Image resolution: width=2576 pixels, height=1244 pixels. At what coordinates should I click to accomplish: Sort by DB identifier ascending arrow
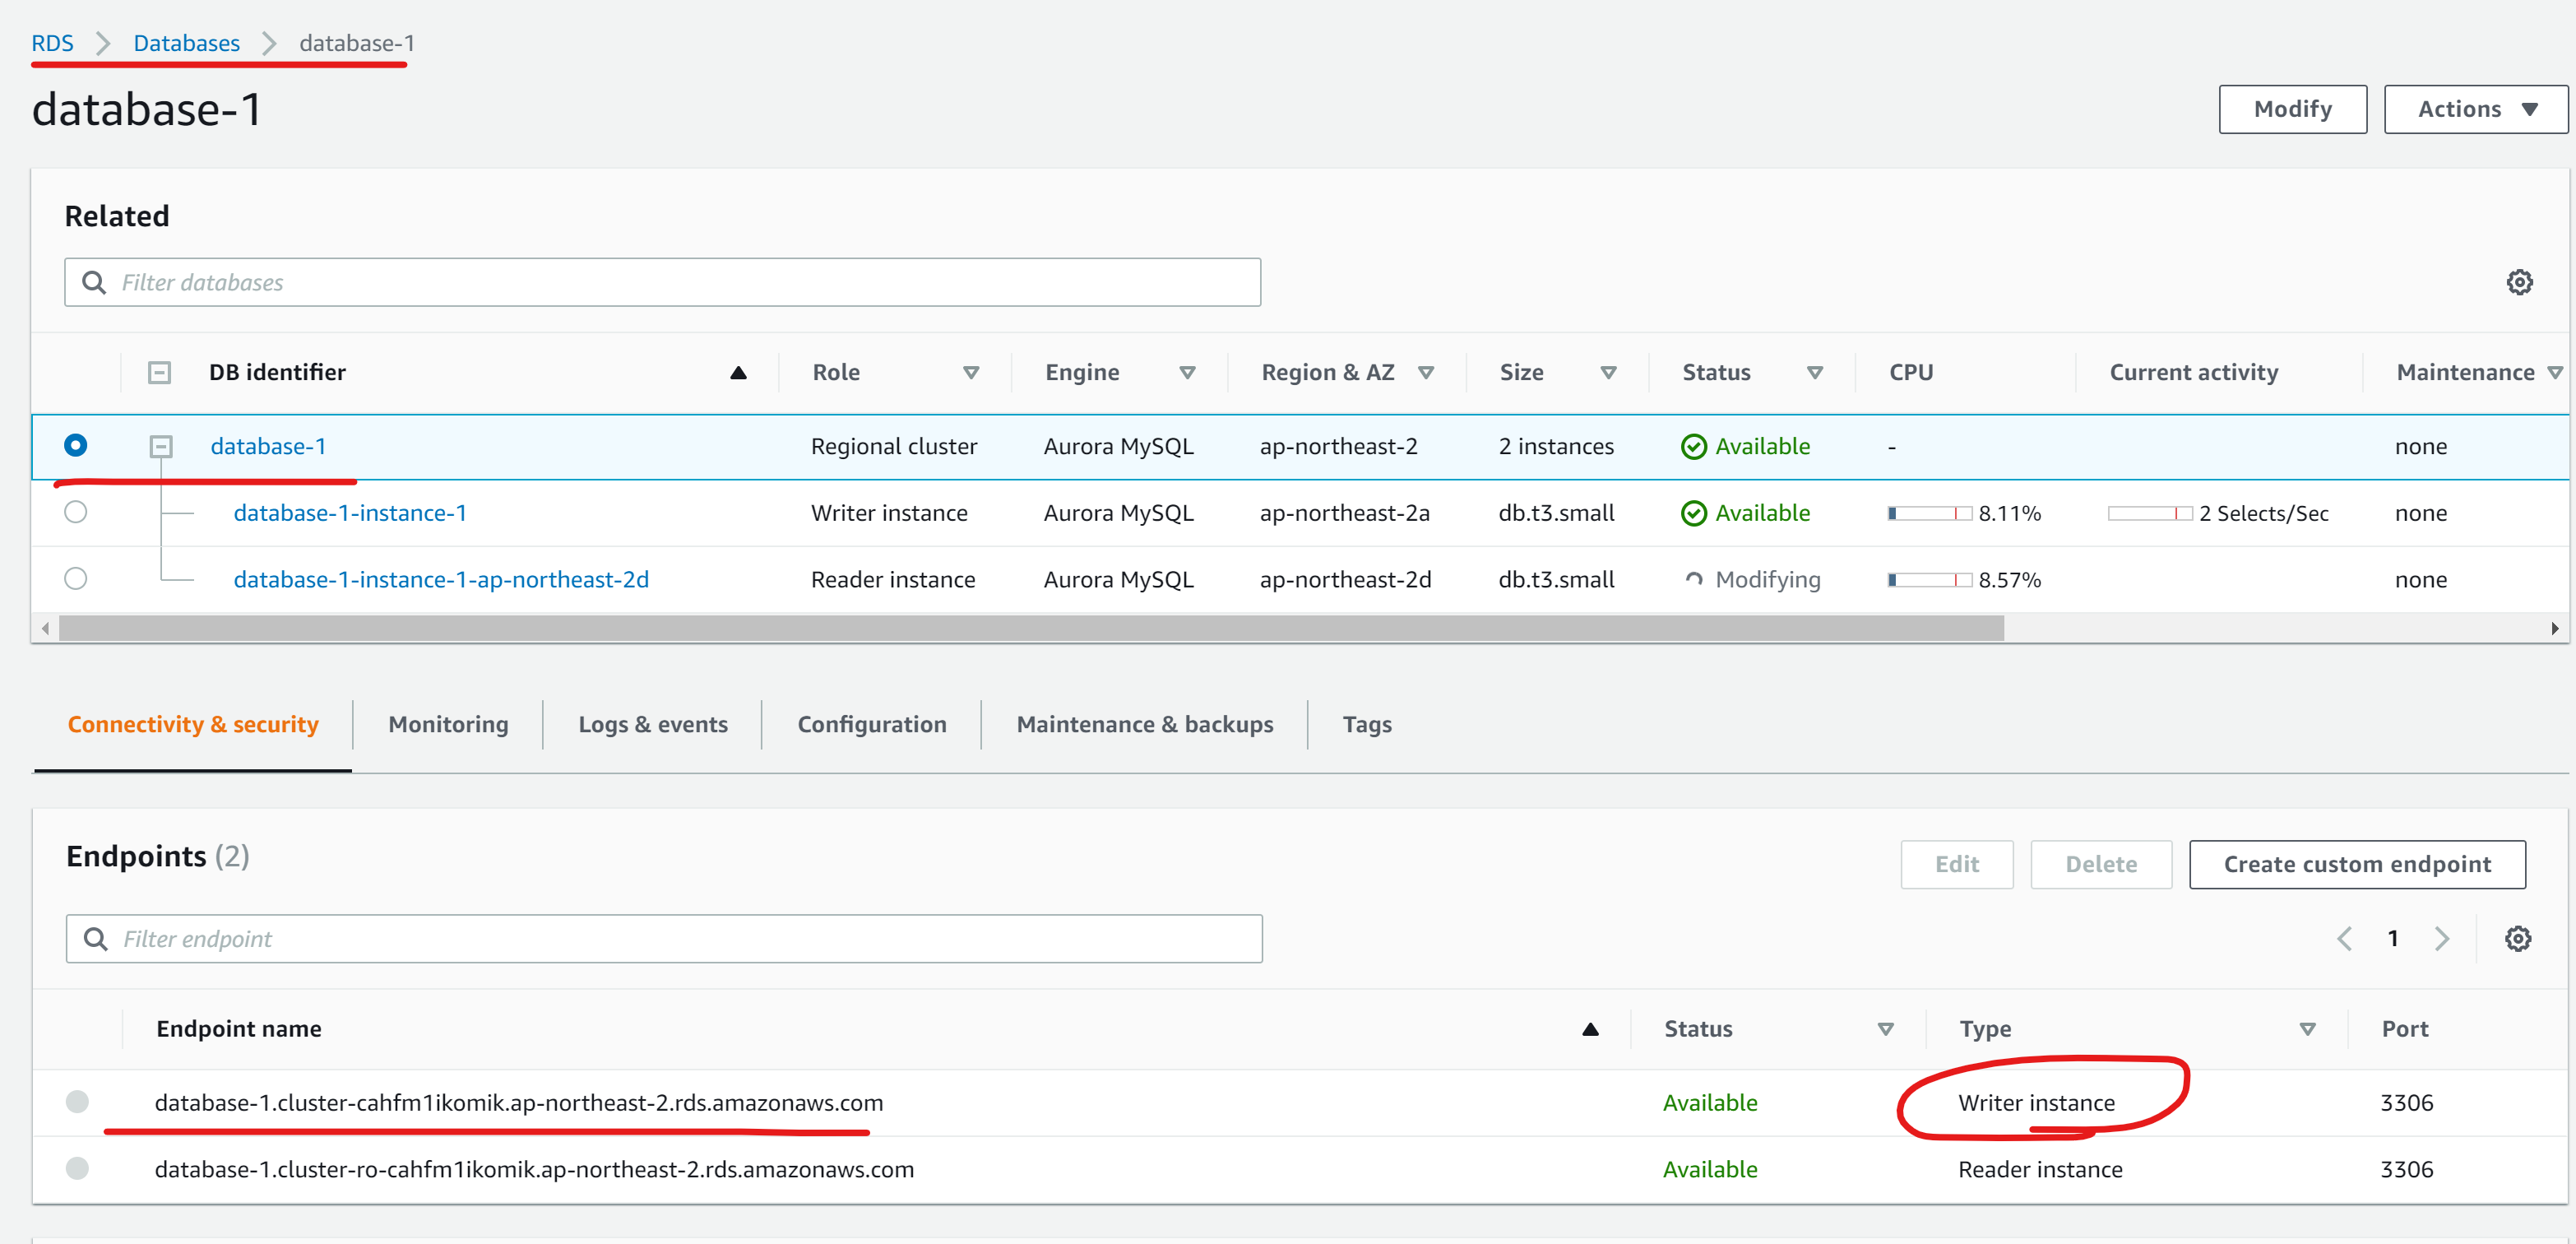[738, 372]
